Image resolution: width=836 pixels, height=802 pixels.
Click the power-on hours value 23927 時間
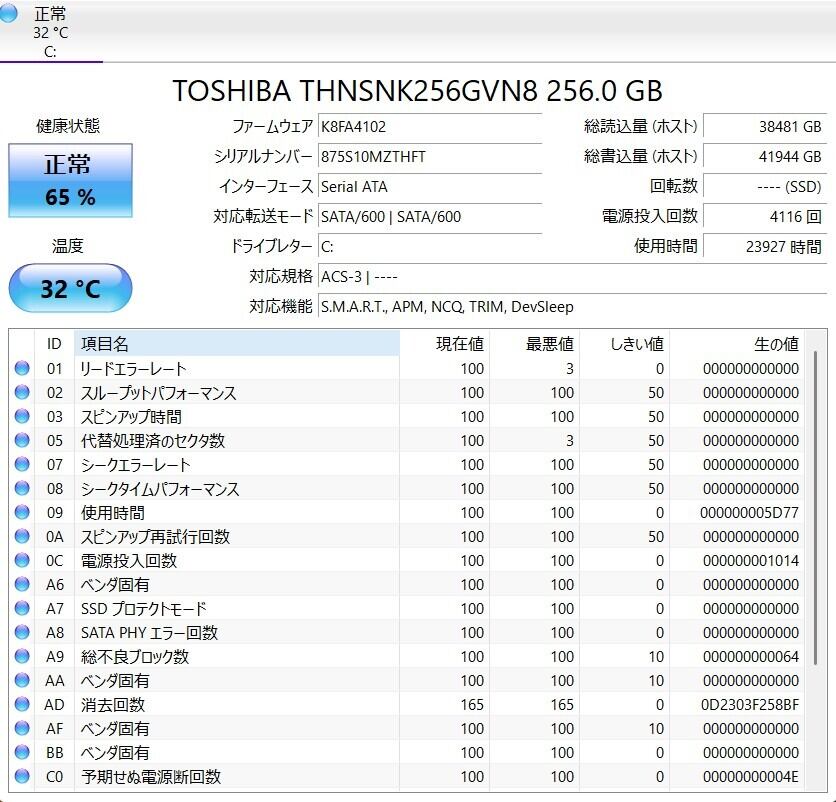click(765, 246)
